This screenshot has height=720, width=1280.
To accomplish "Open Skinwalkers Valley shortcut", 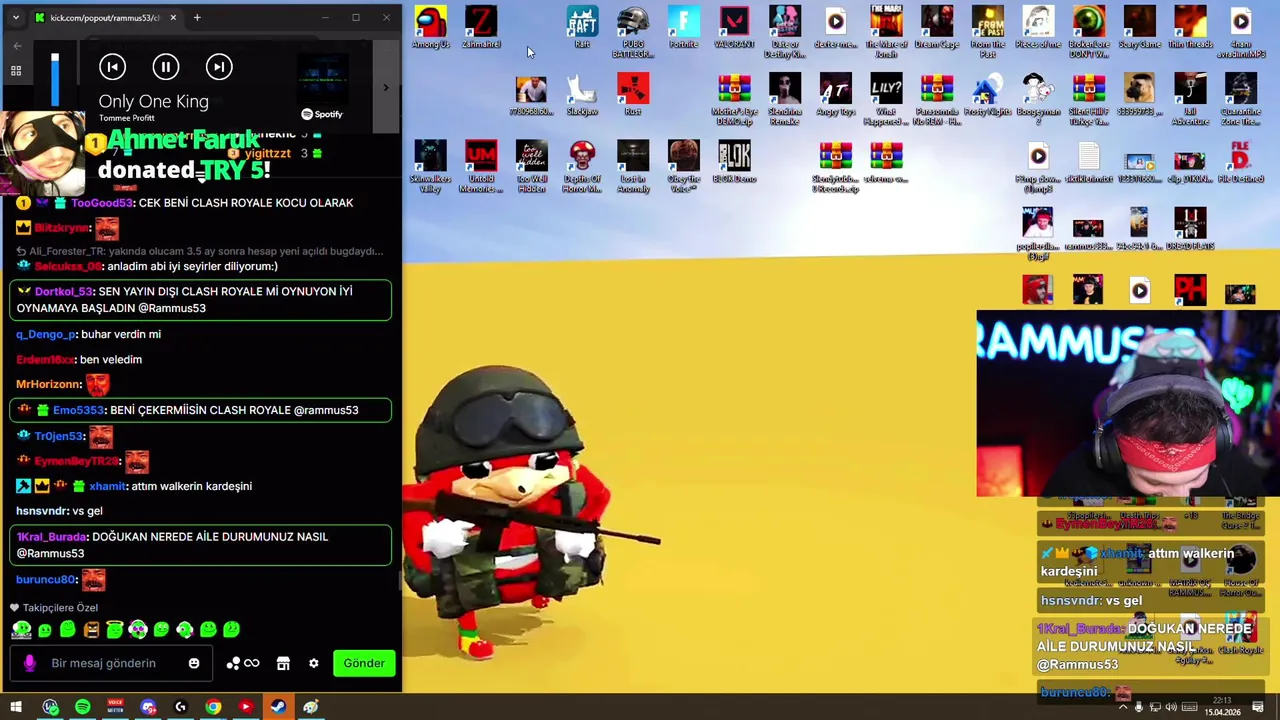I will (430, 166).
